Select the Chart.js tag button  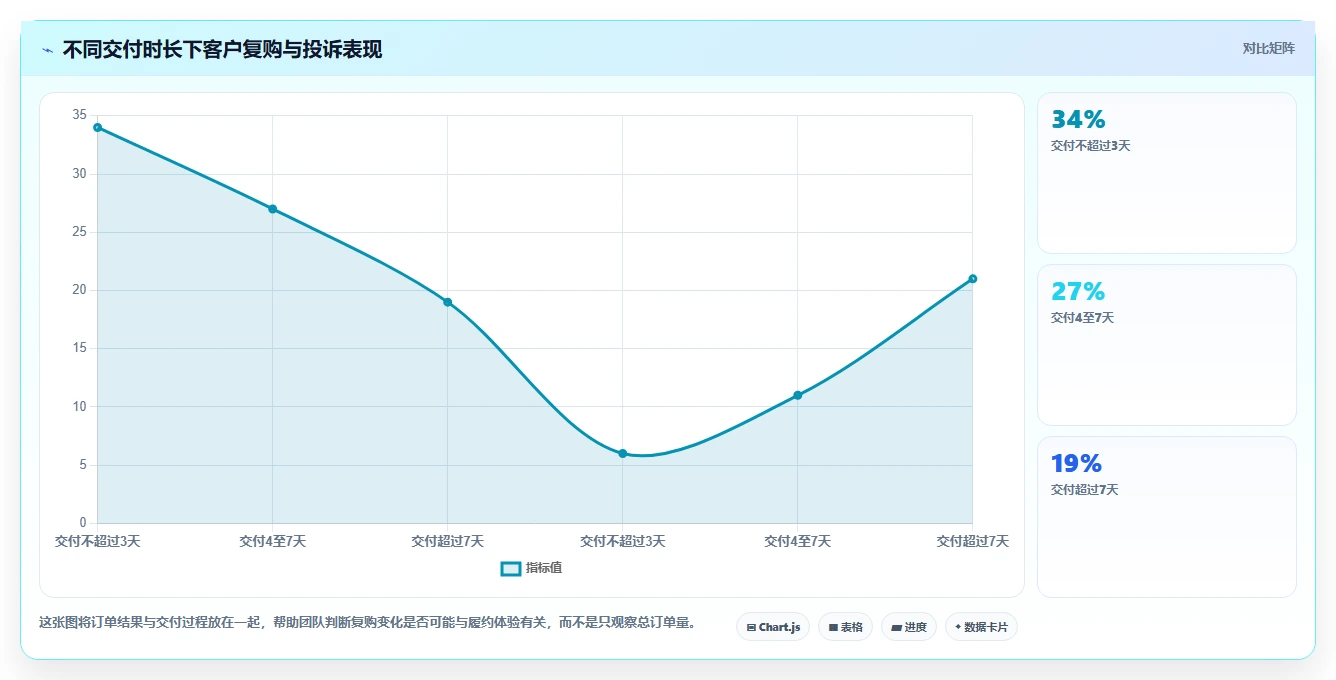click(x=773, y=627)
